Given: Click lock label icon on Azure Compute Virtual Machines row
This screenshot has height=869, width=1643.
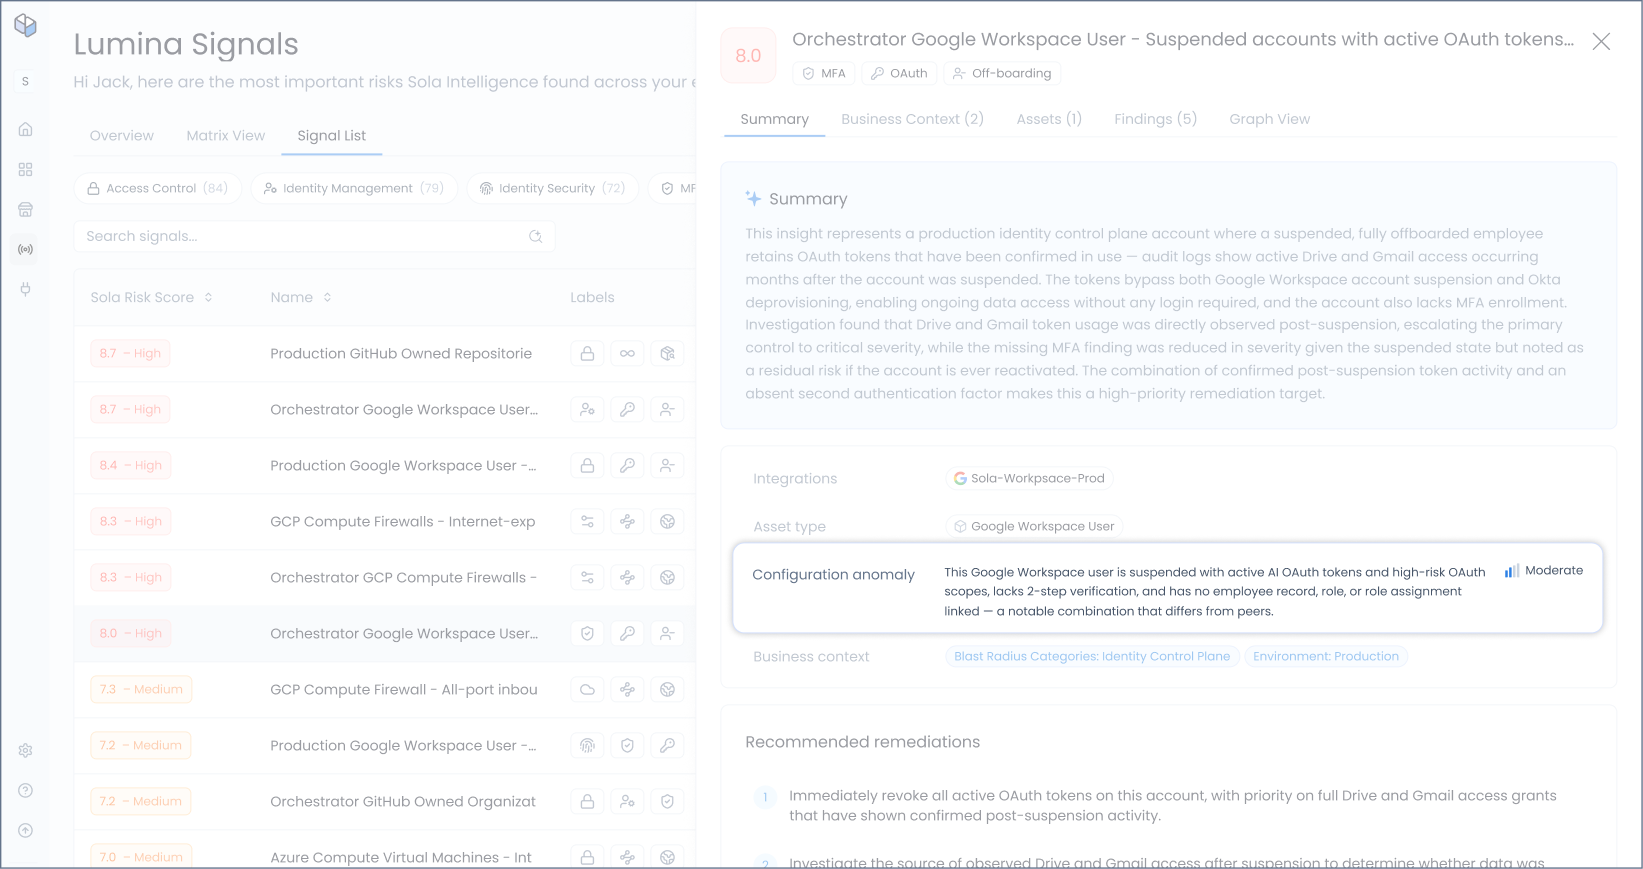Looking at the screenshot, I should (x=588, y=857).
